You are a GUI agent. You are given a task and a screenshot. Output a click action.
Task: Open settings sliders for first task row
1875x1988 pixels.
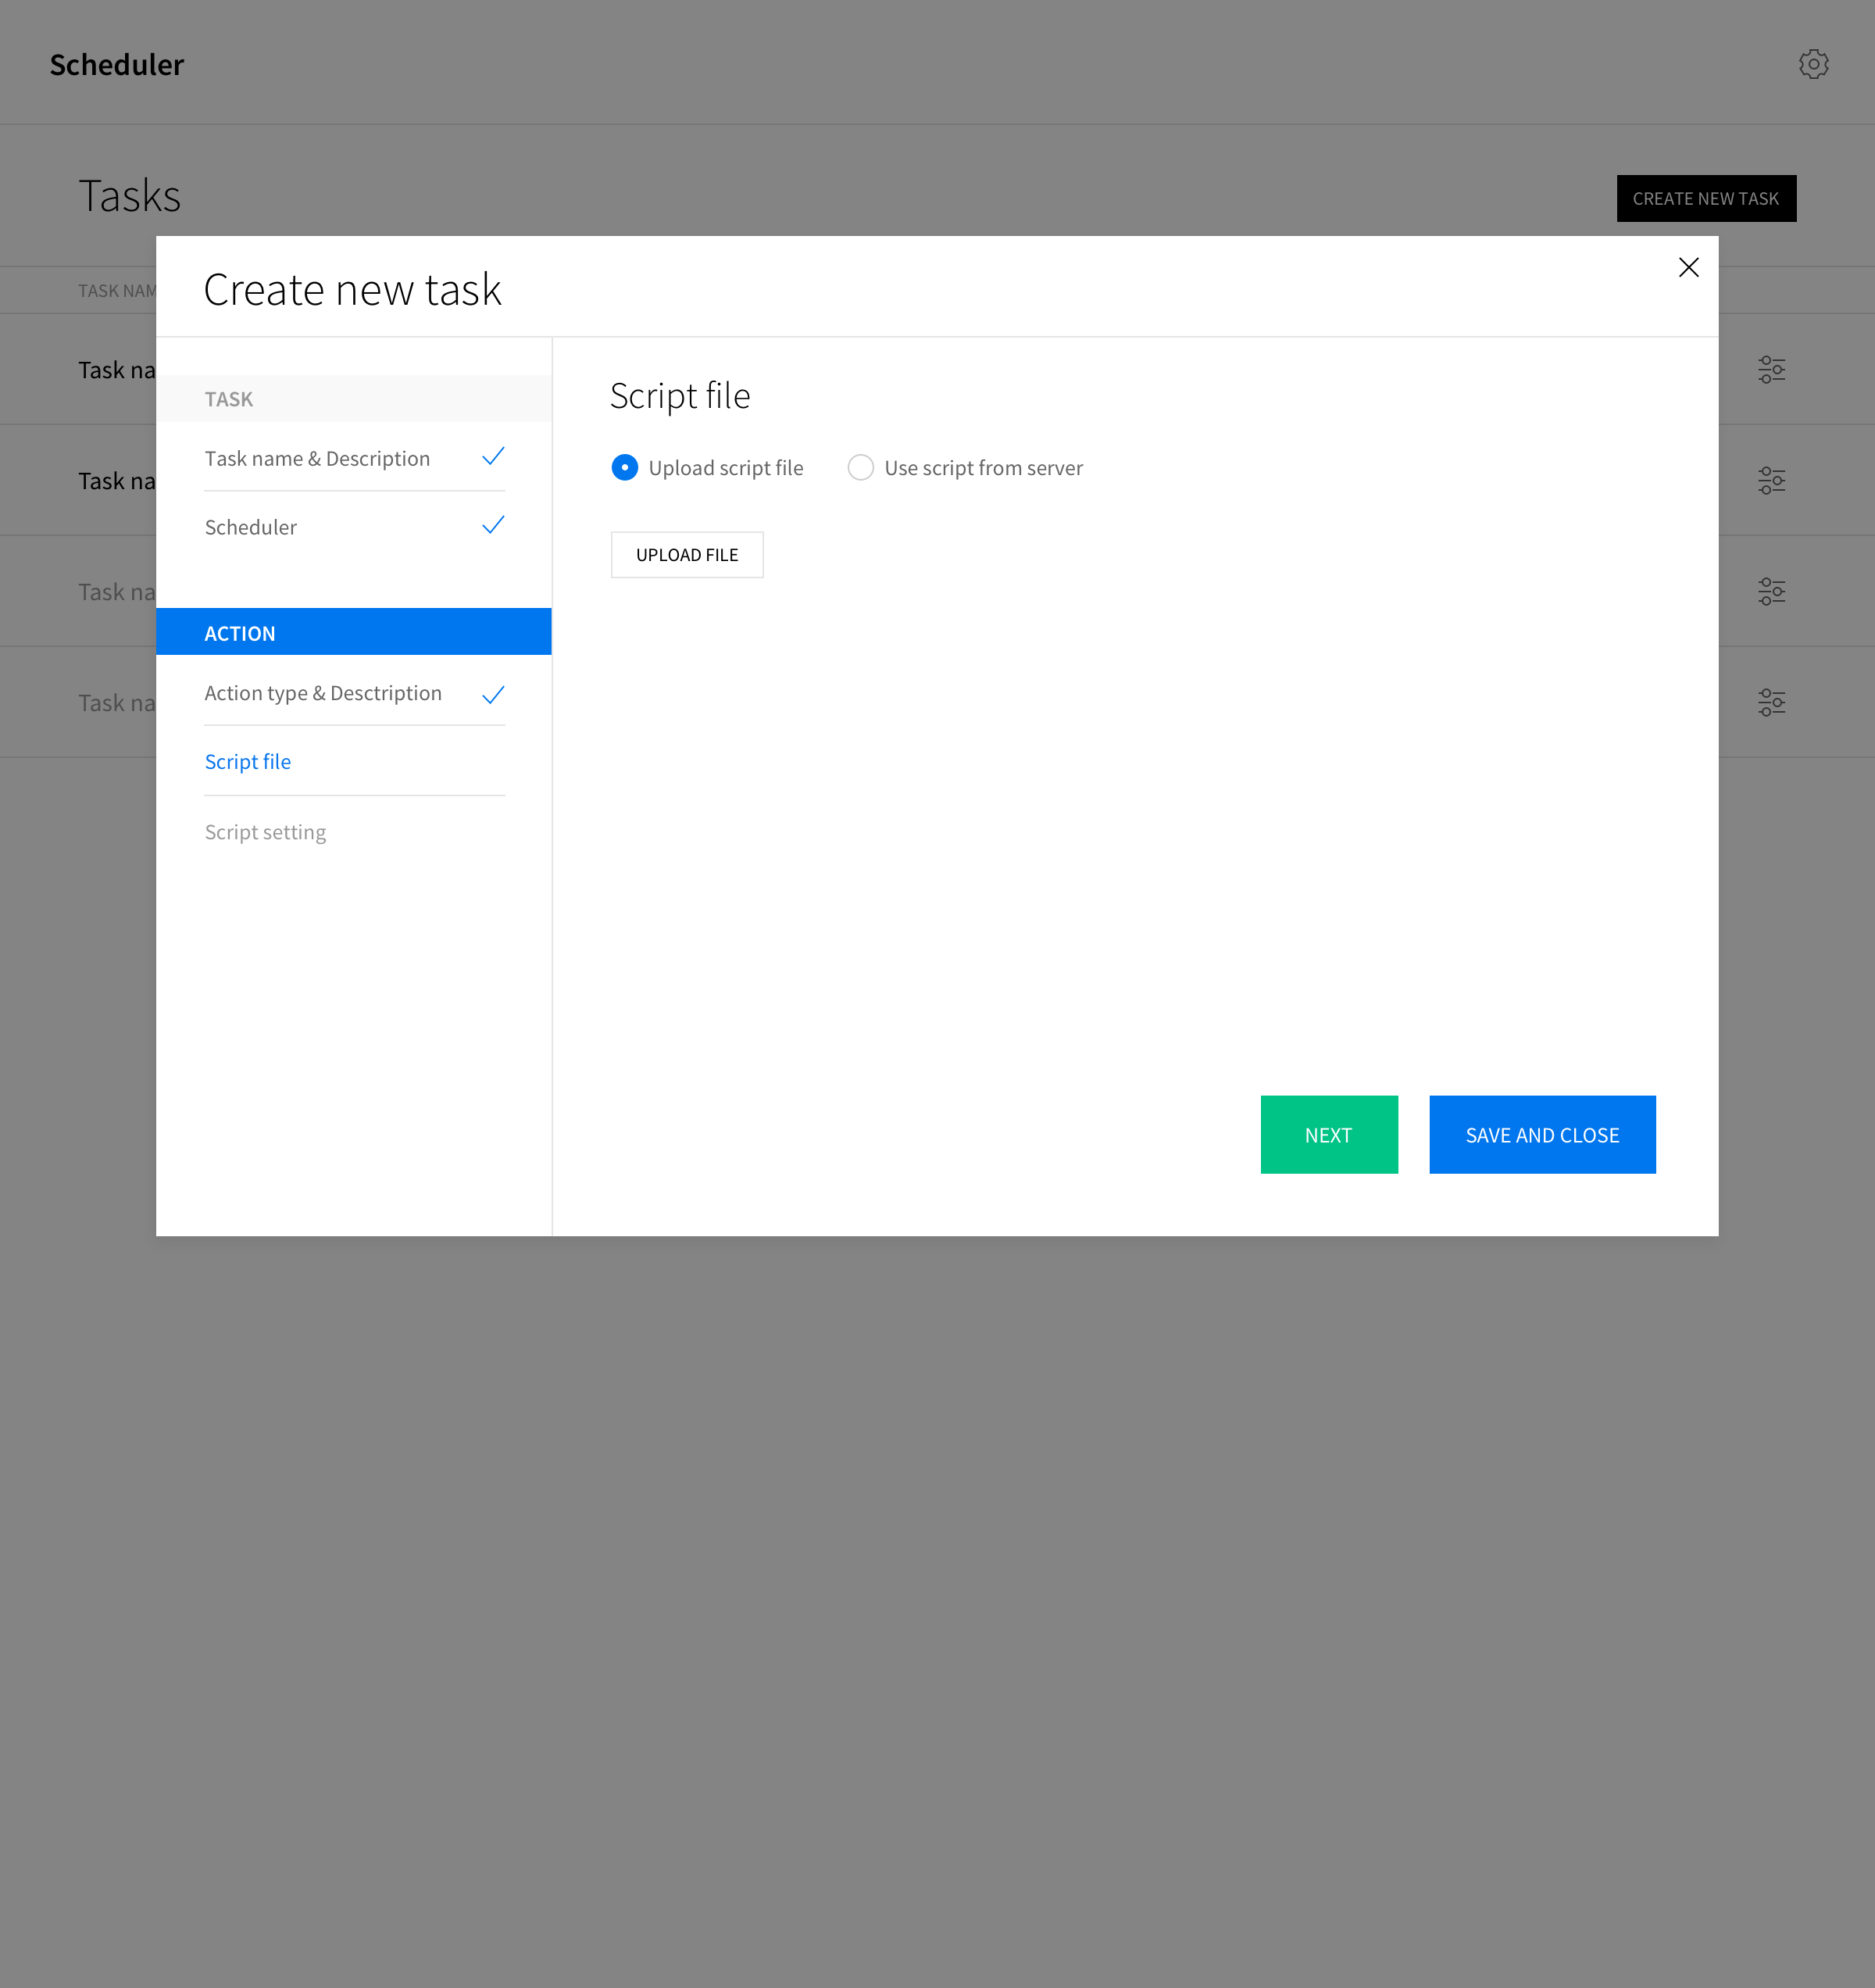pos(1771,370)
